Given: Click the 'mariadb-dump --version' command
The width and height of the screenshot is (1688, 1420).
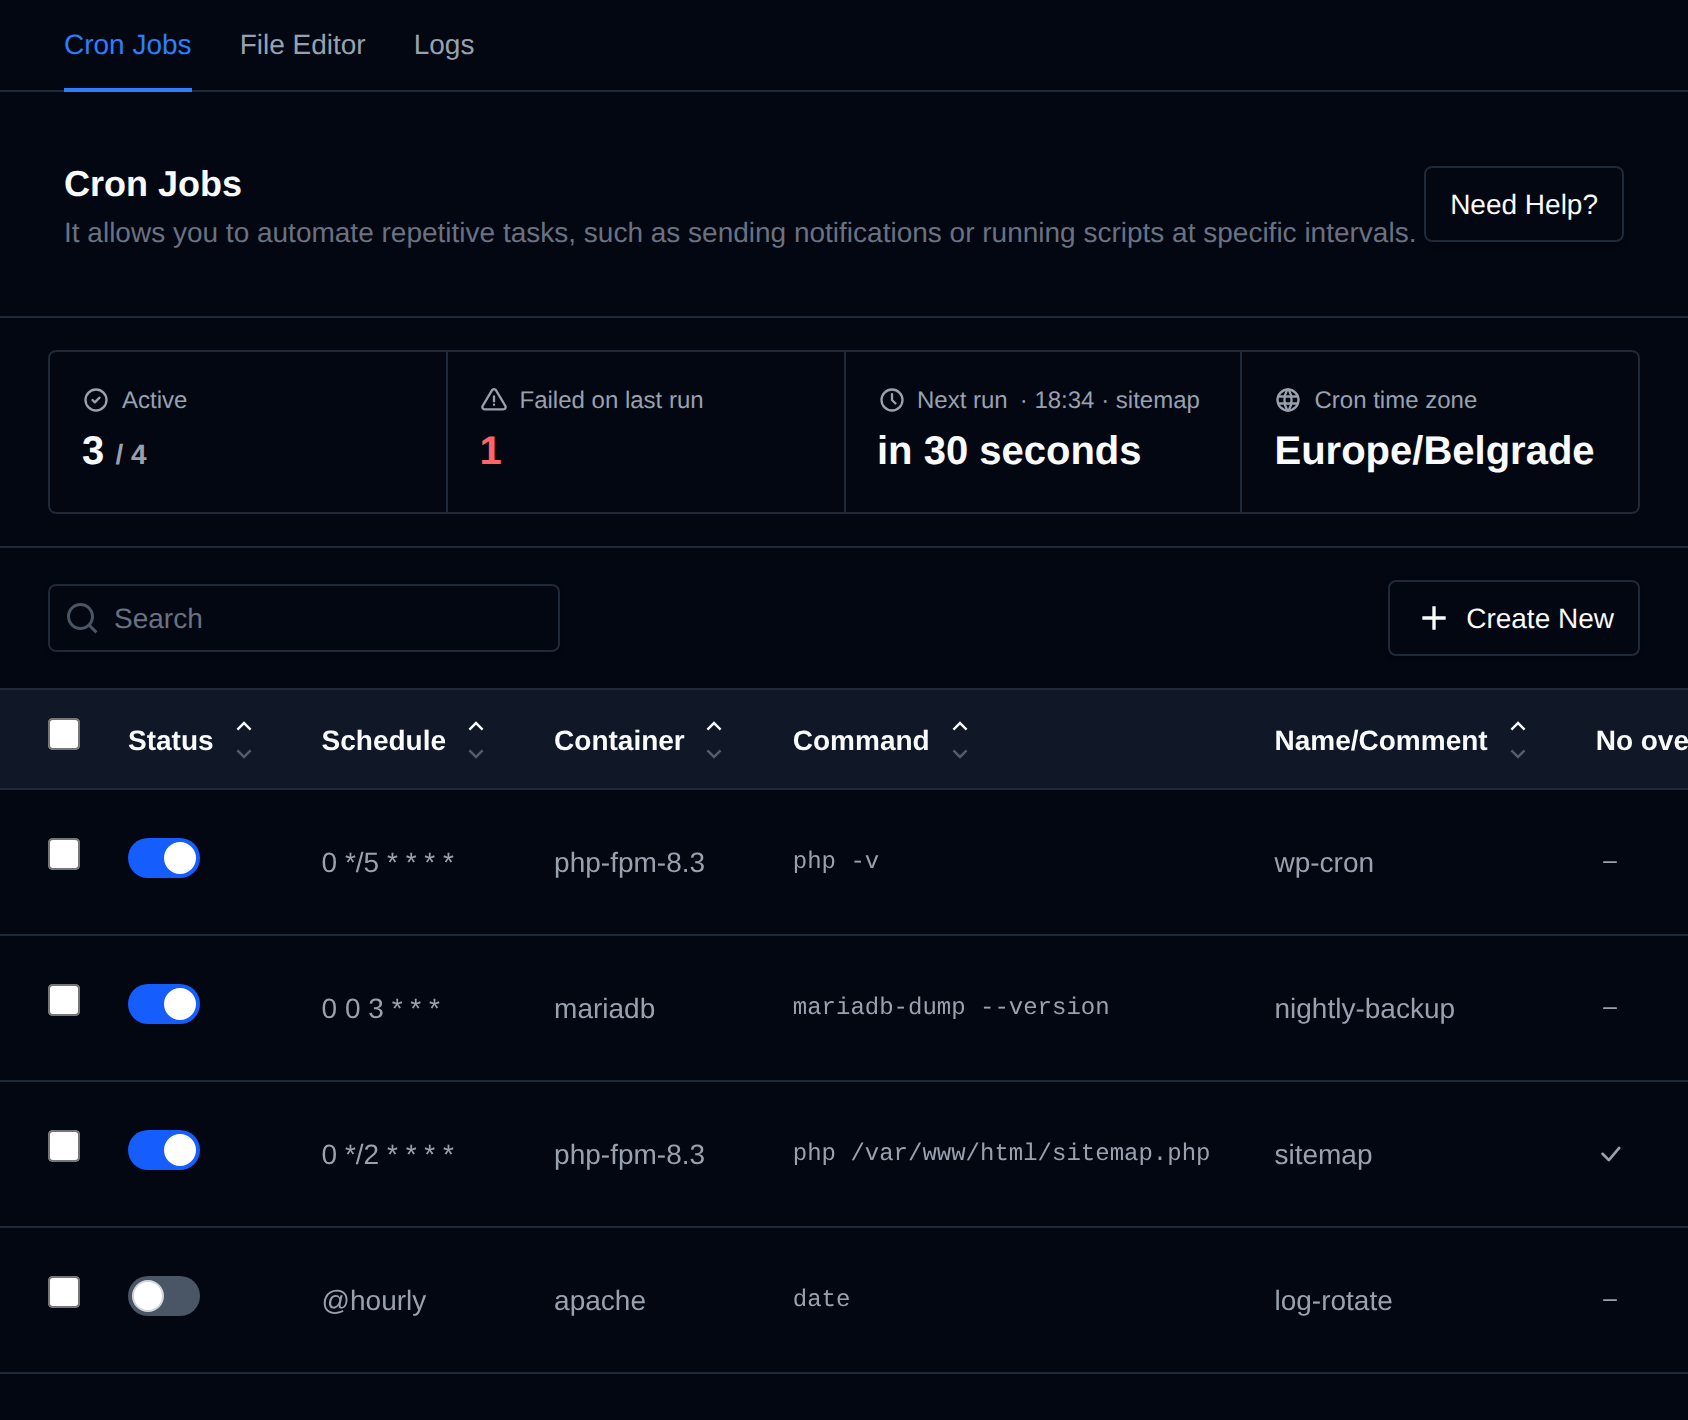Looking at the screenshot, I should tap(951, 1007).
